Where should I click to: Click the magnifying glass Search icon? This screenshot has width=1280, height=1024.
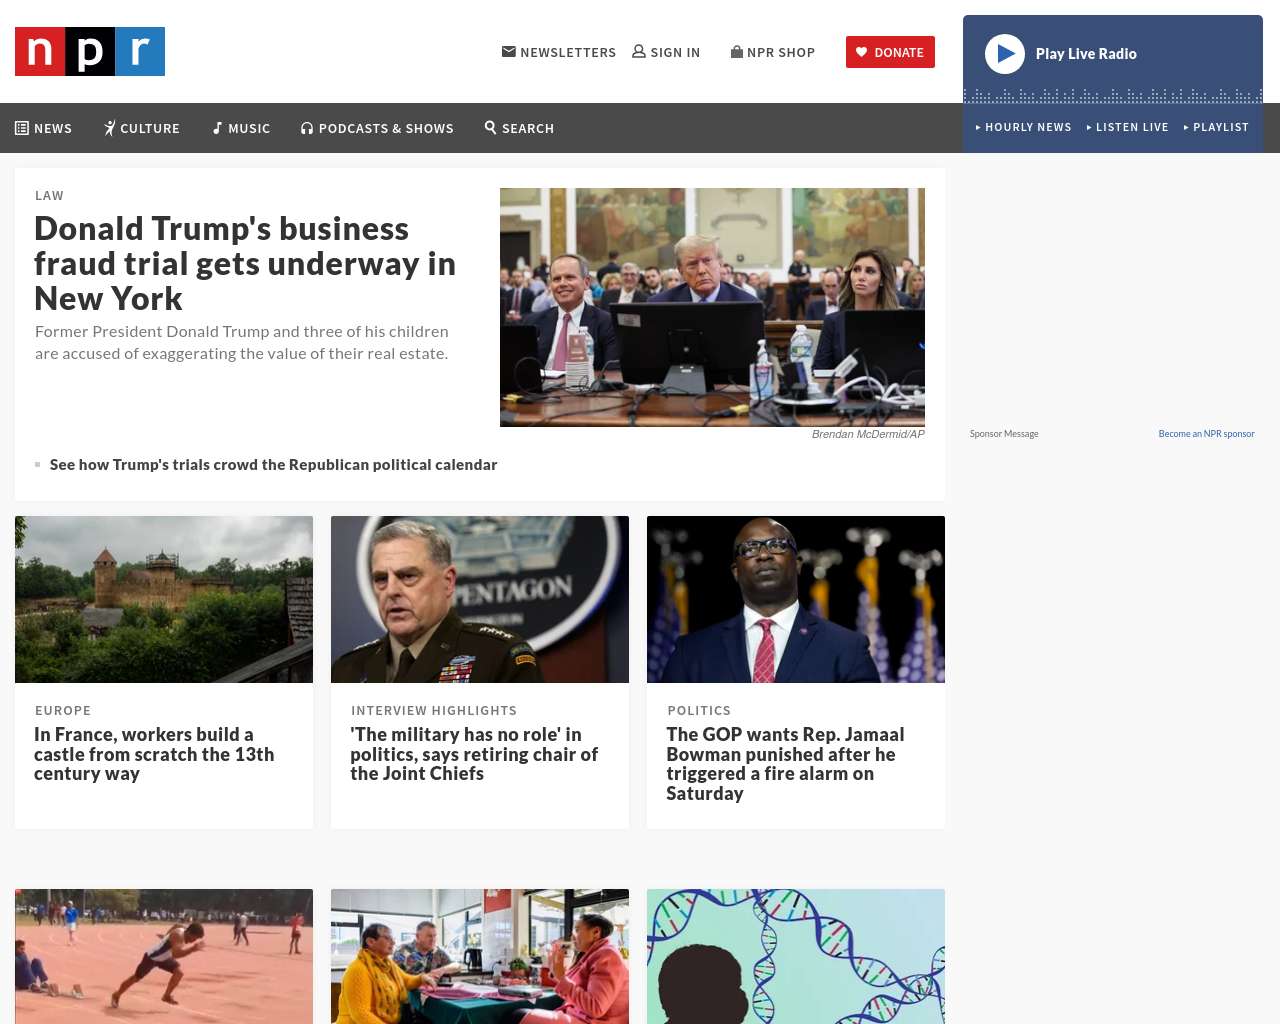(x=491, y=127)
